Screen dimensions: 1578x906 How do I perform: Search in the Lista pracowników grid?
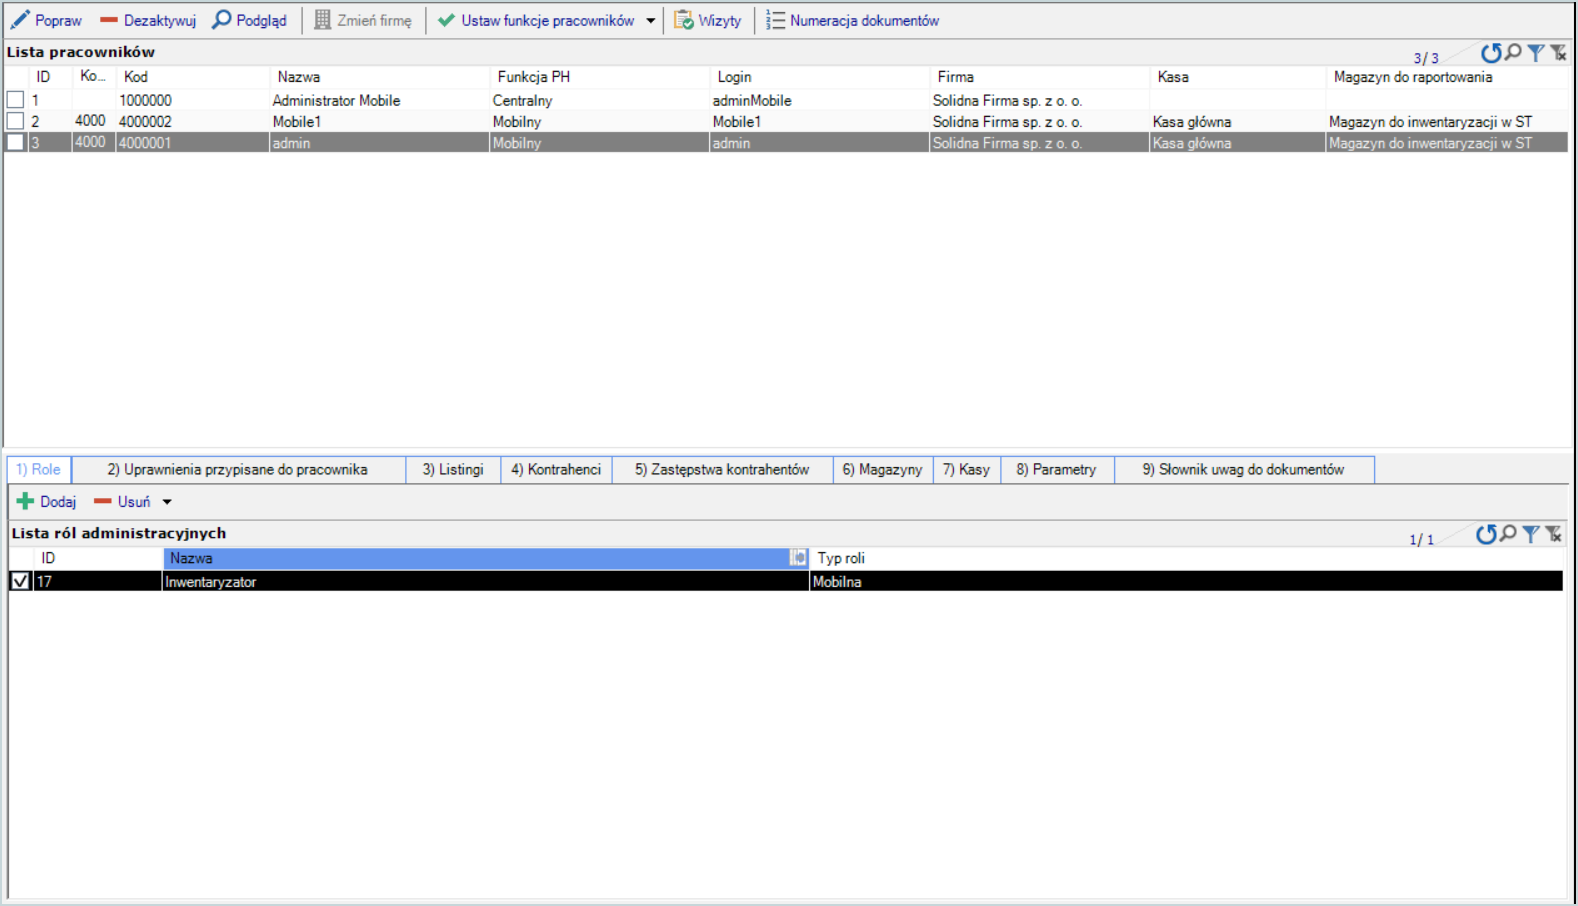(x=1513, y=53)
